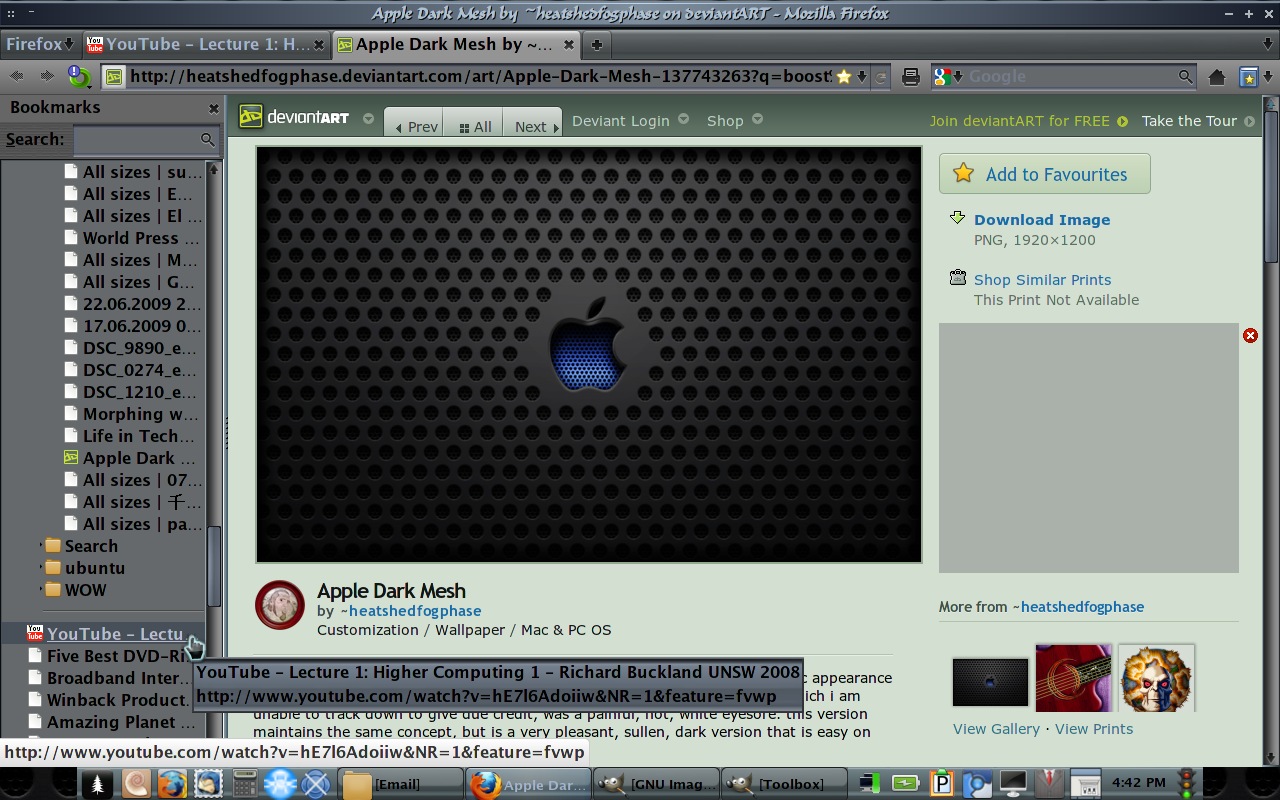This screenshot has width=1280, height=800.
Task: Close the YouTube Lecture 1 tab
Action: pos(319,44)
